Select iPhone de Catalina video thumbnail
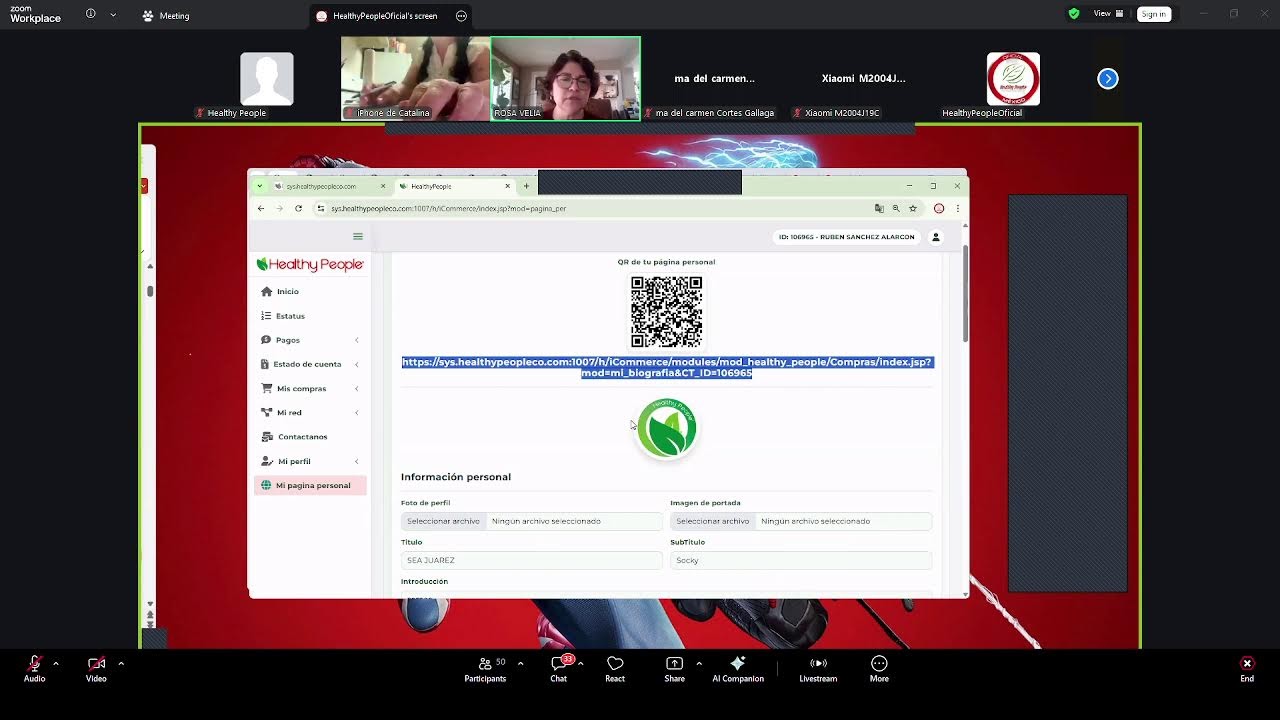1280x720 pixels. coord(416,79)
